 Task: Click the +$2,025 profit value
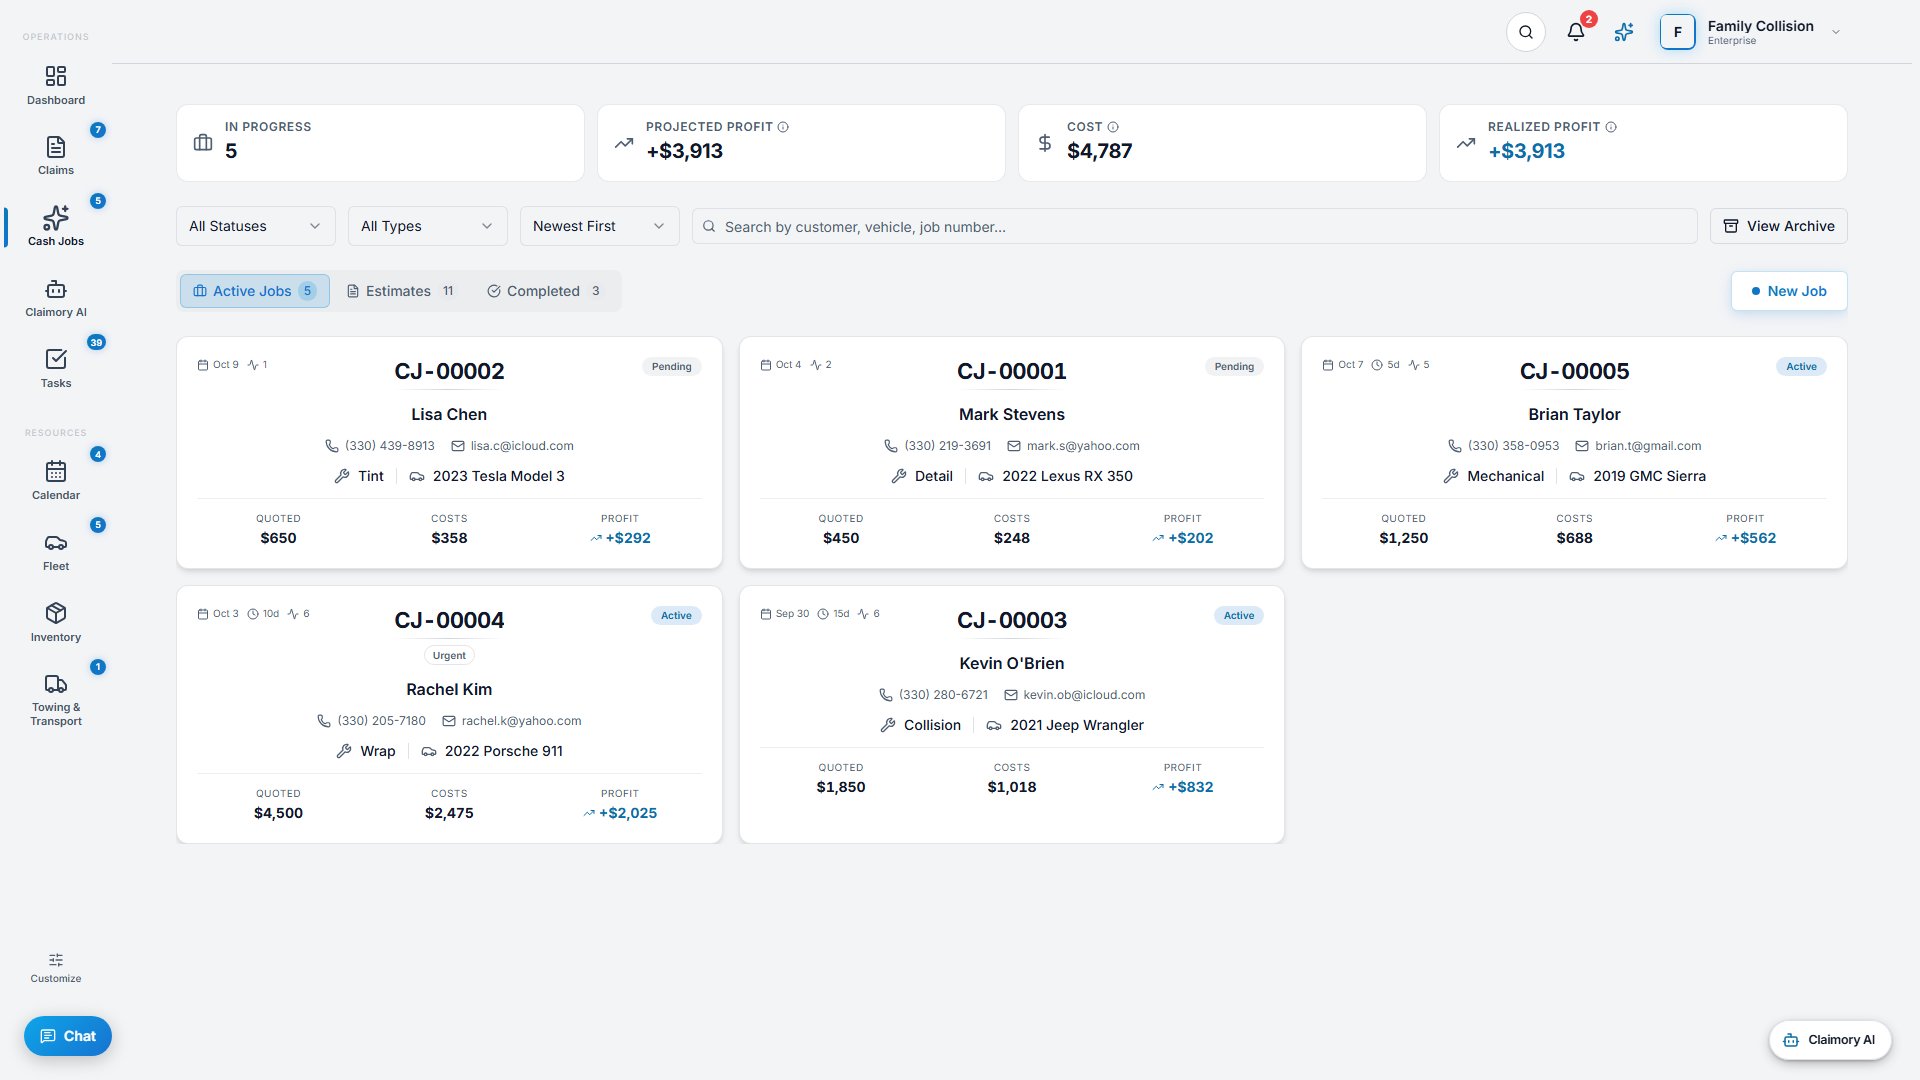click(628, 813)
